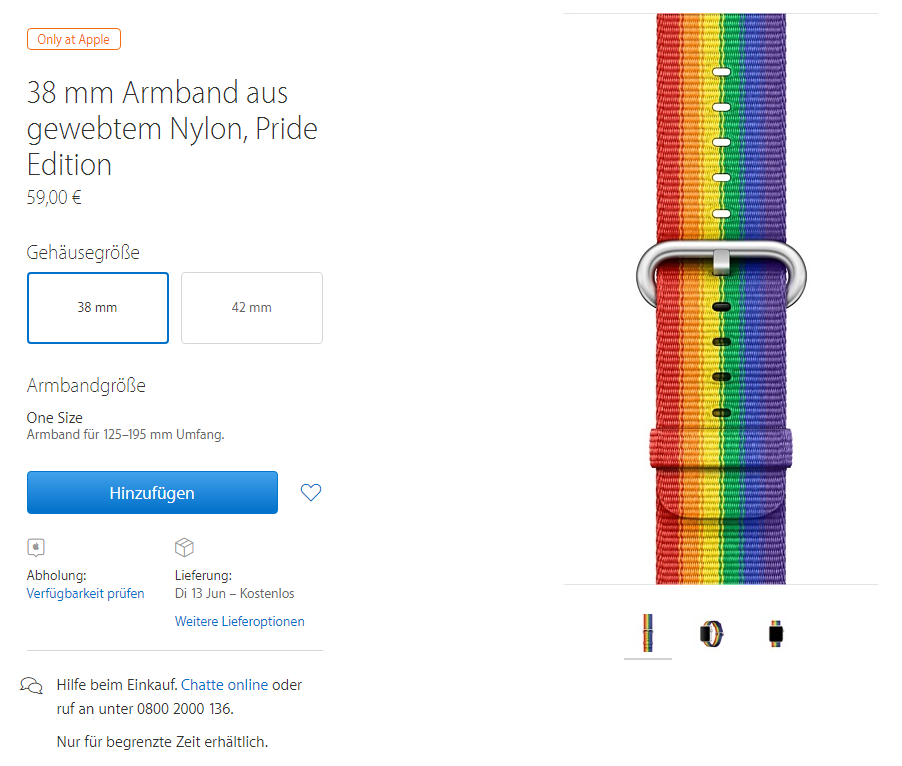Start a chat via Chatte online
Viewport: 902px width, 766px height.
coord(224,685)
